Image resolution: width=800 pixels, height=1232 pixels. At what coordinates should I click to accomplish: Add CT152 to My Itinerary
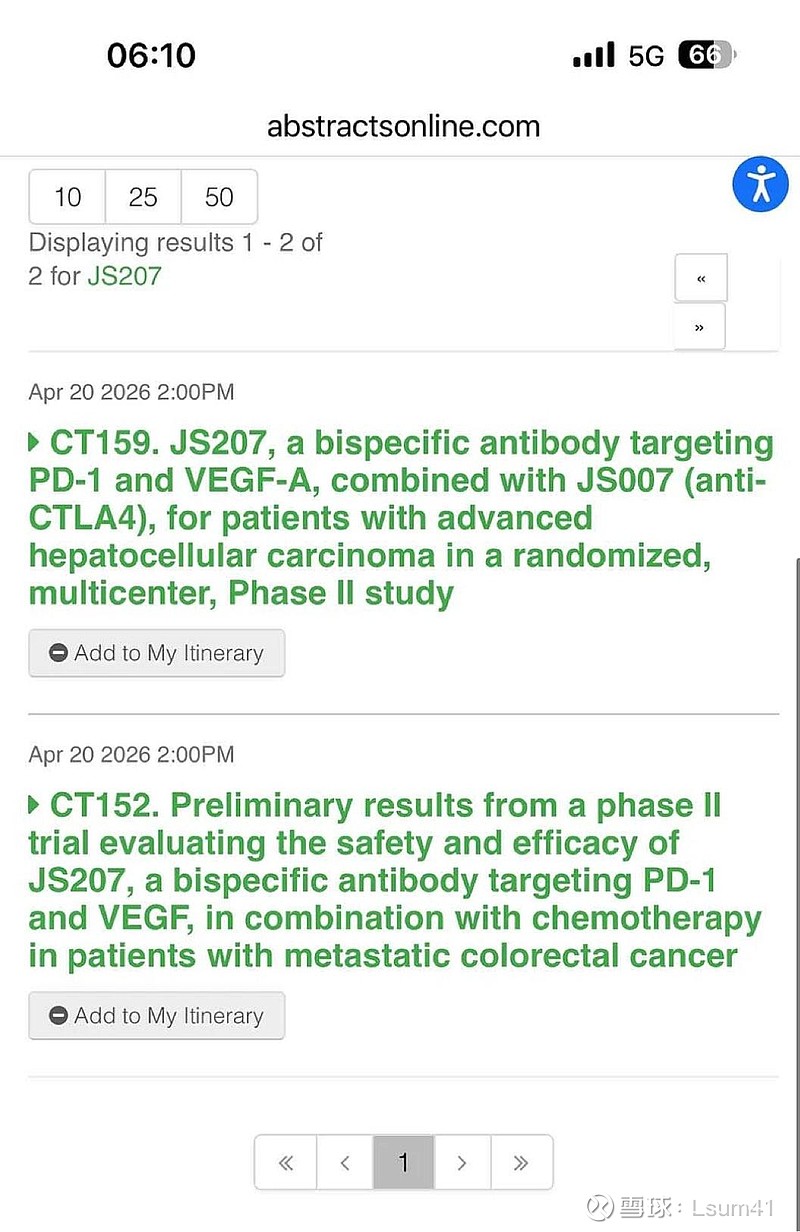pos(157,1016)
